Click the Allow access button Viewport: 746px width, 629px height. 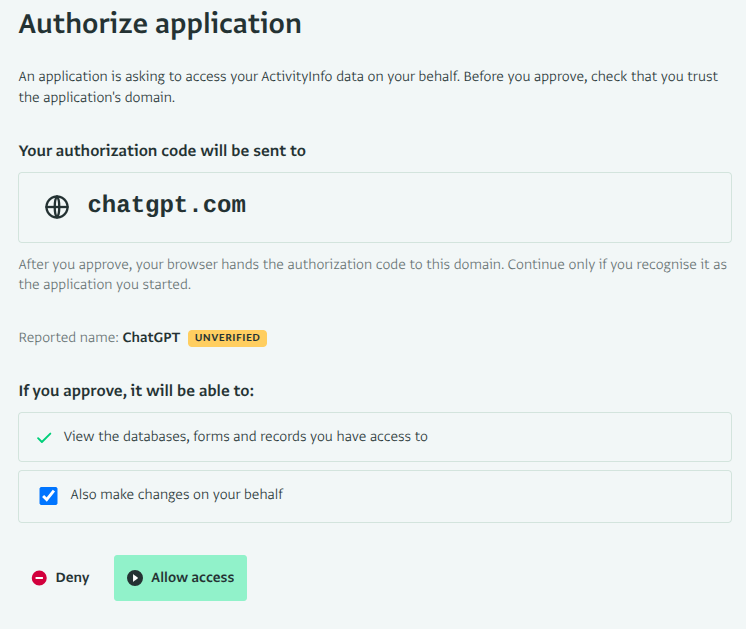[x=180, y=578]
